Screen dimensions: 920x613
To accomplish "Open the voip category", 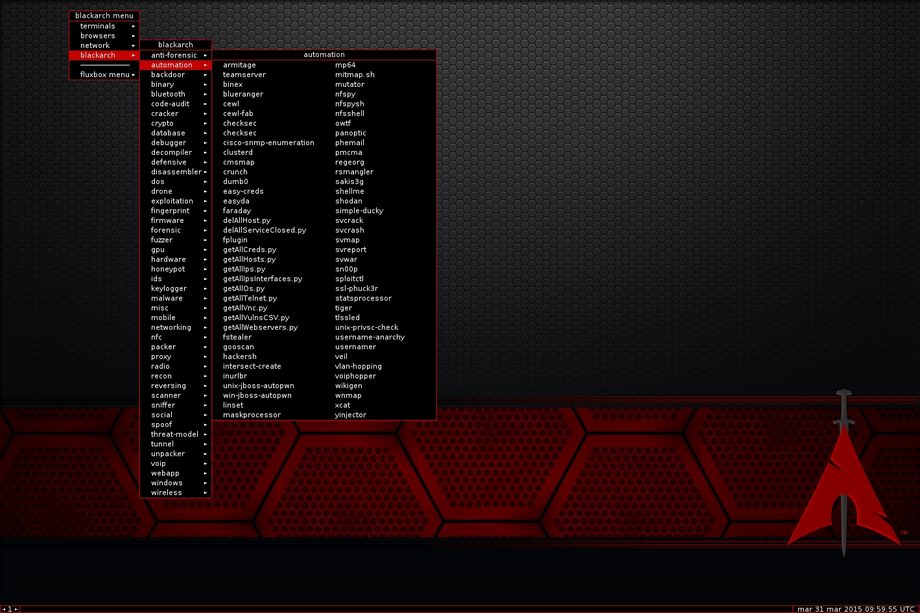I will 175,463.
